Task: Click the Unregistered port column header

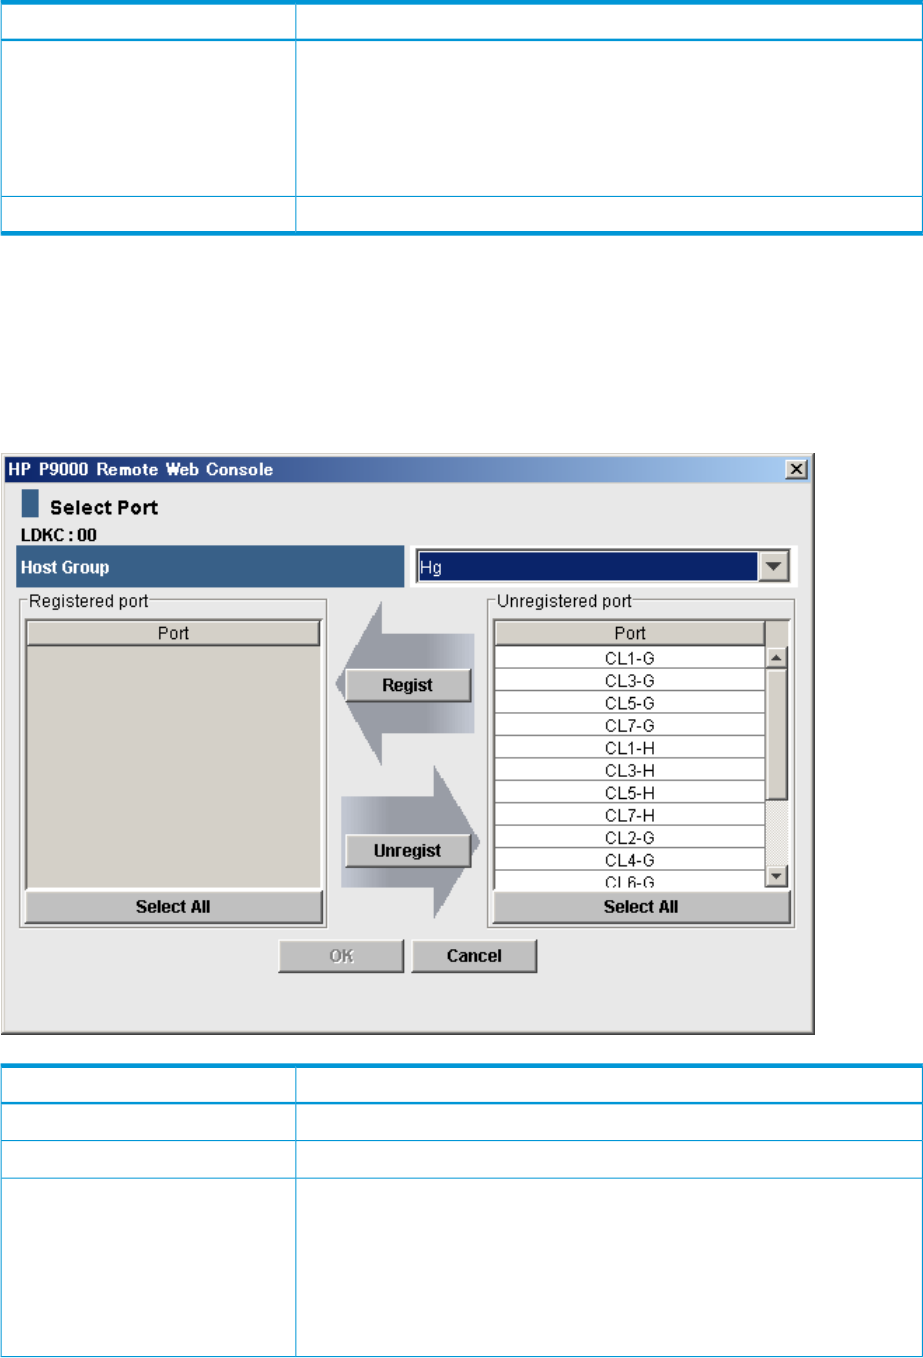Action: pyautogui.click(x=630, y=633)
